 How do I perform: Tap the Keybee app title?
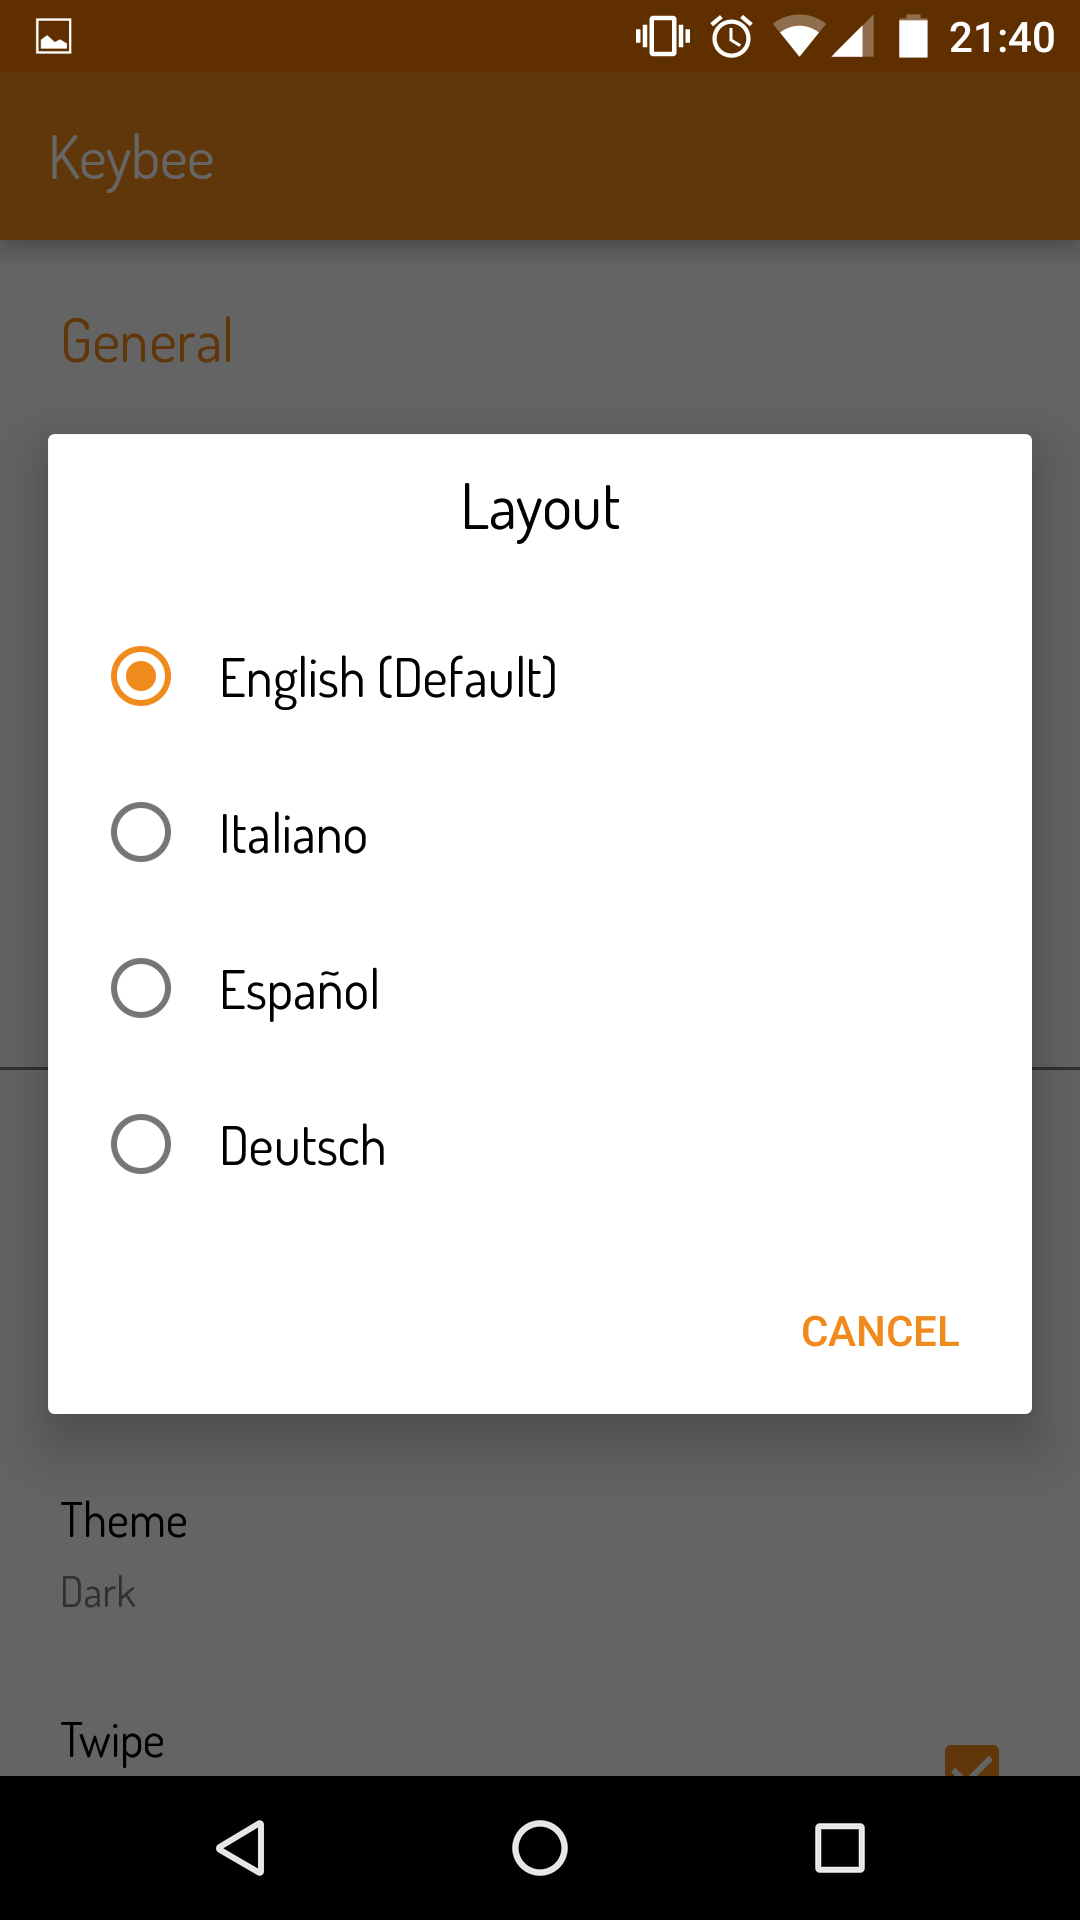pyautogui.click(x=132, y=158)
